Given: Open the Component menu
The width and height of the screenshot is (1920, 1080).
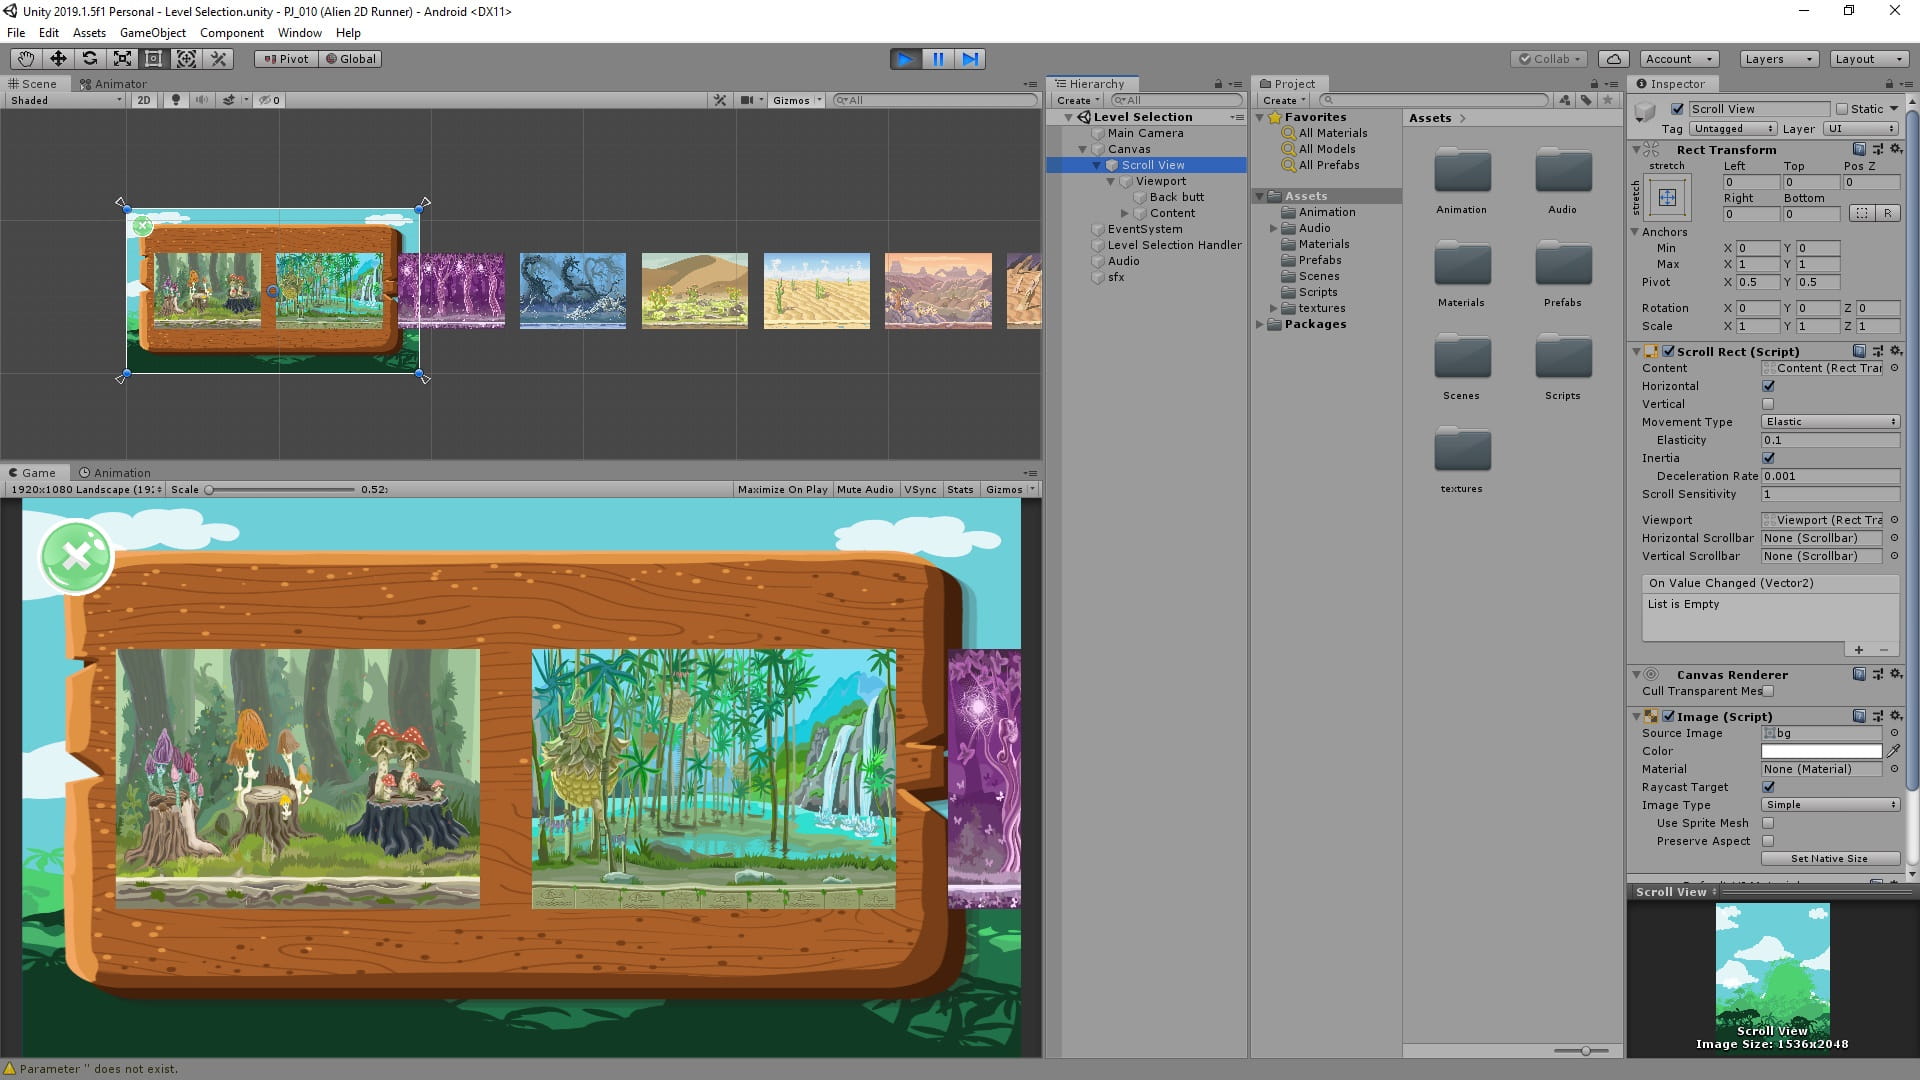Looking at the screenshot, I should (x=231, y=32).
